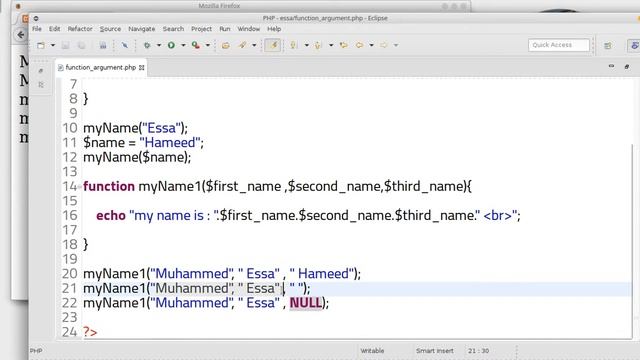Click the New file toolbar icon
The height and width of the screenshot is (360, 640).
pos(41,45)
